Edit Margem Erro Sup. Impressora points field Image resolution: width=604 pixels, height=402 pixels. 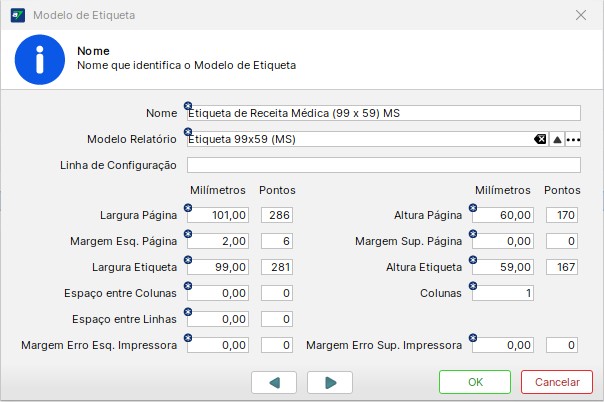[562, 345]
